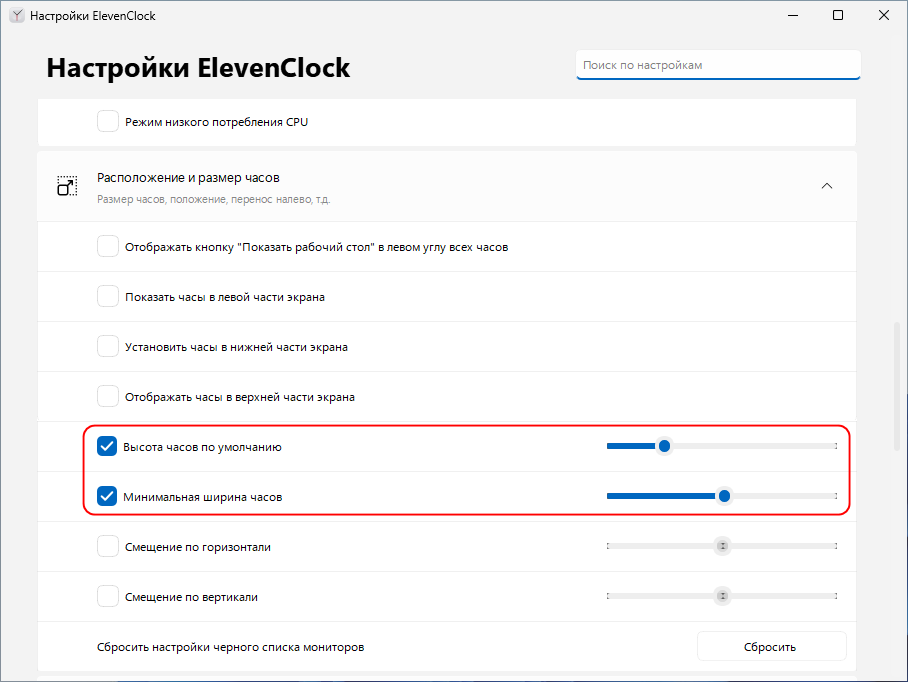Enable Режим низкого потребления CPU checkbox

point(108,122)
